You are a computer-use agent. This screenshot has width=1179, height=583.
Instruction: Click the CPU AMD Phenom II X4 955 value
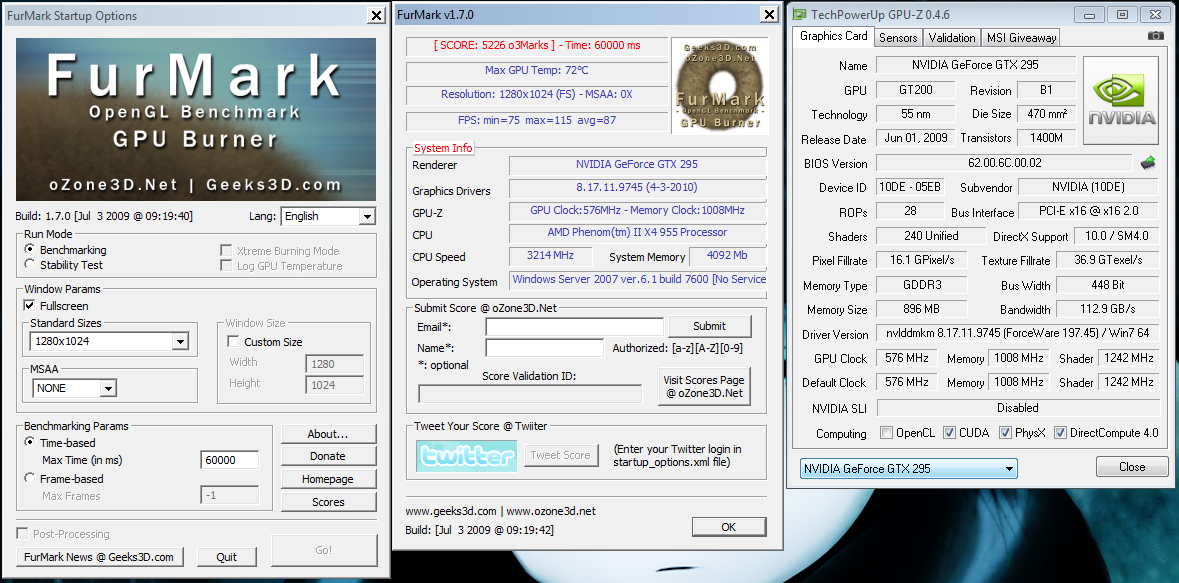pyautogui.click(x=638, y=233)
